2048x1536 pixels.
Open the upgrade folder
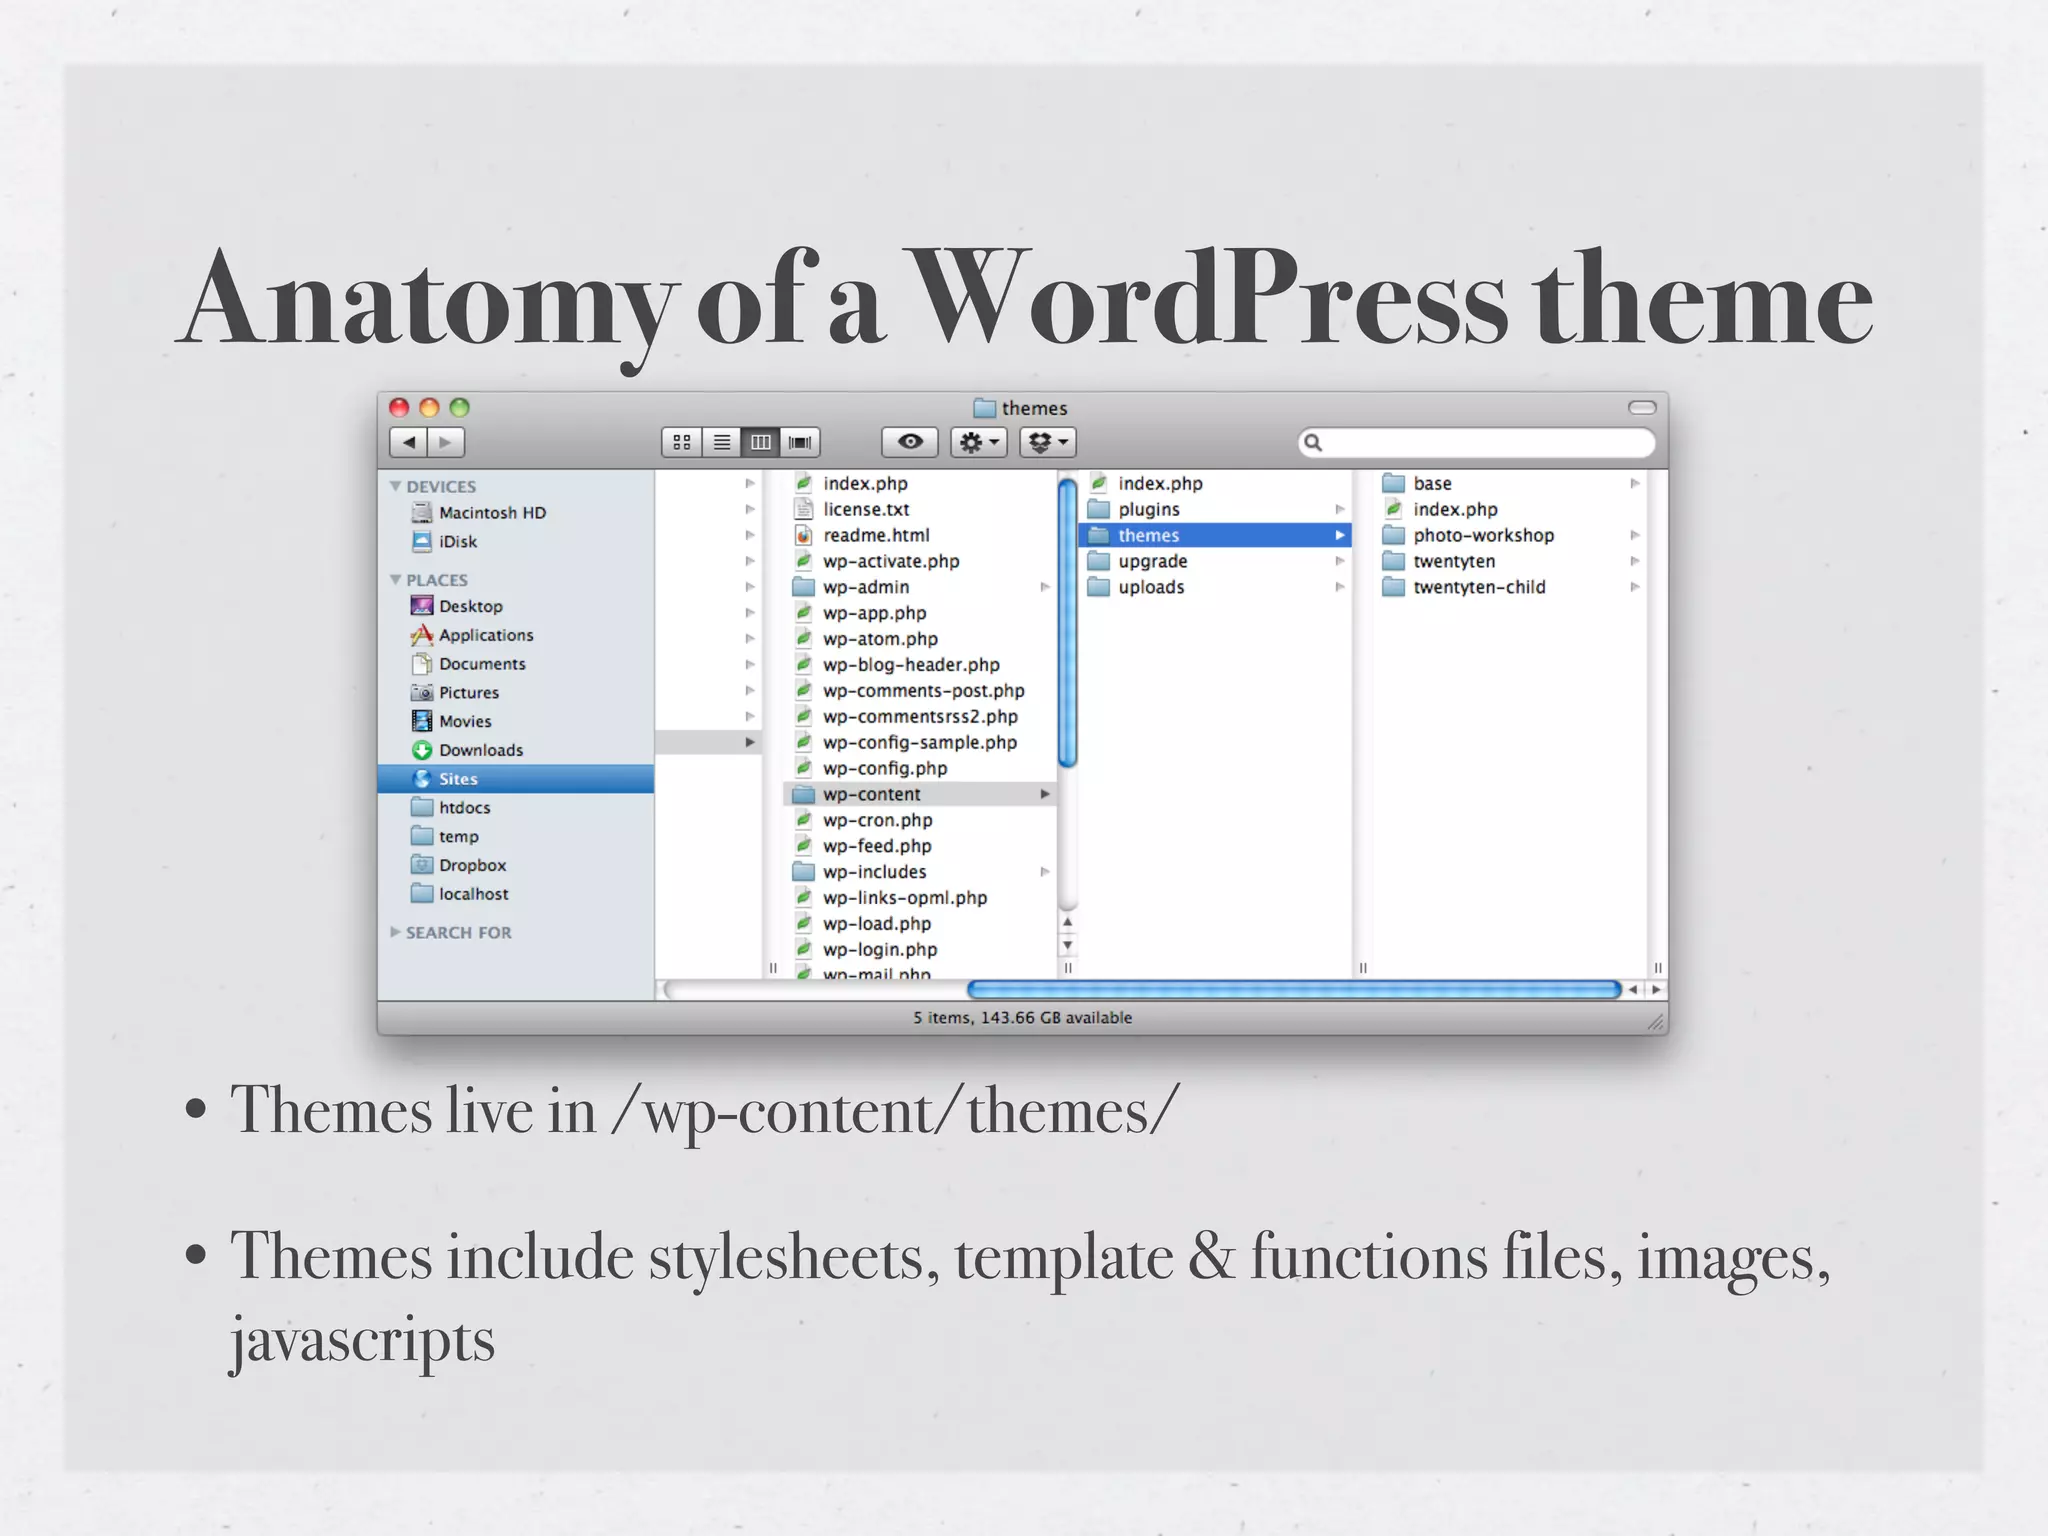click(x=1139, y=561)
